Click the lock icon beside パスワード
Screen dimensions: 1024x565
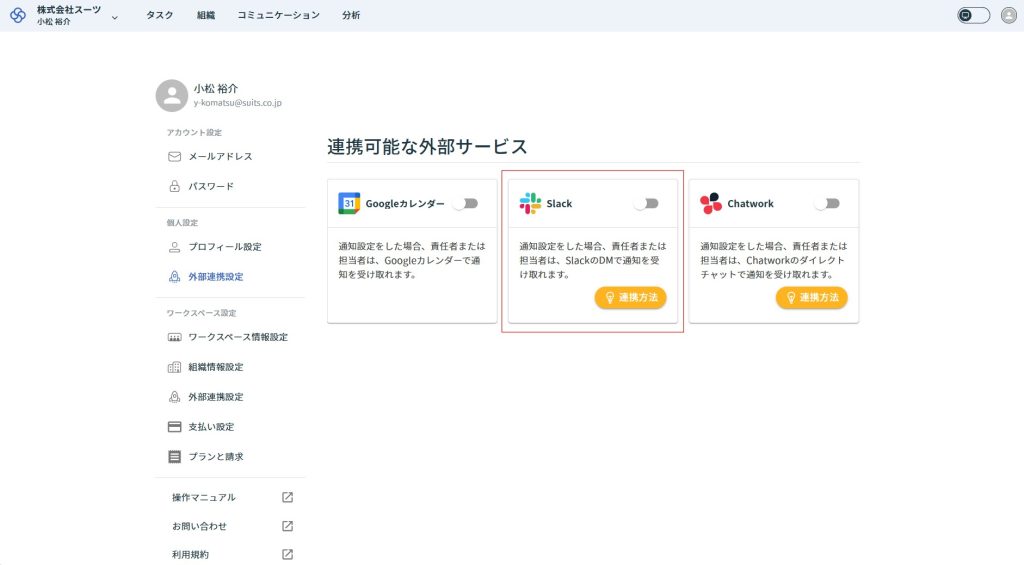pyautogui.click(x=174, y=186)
